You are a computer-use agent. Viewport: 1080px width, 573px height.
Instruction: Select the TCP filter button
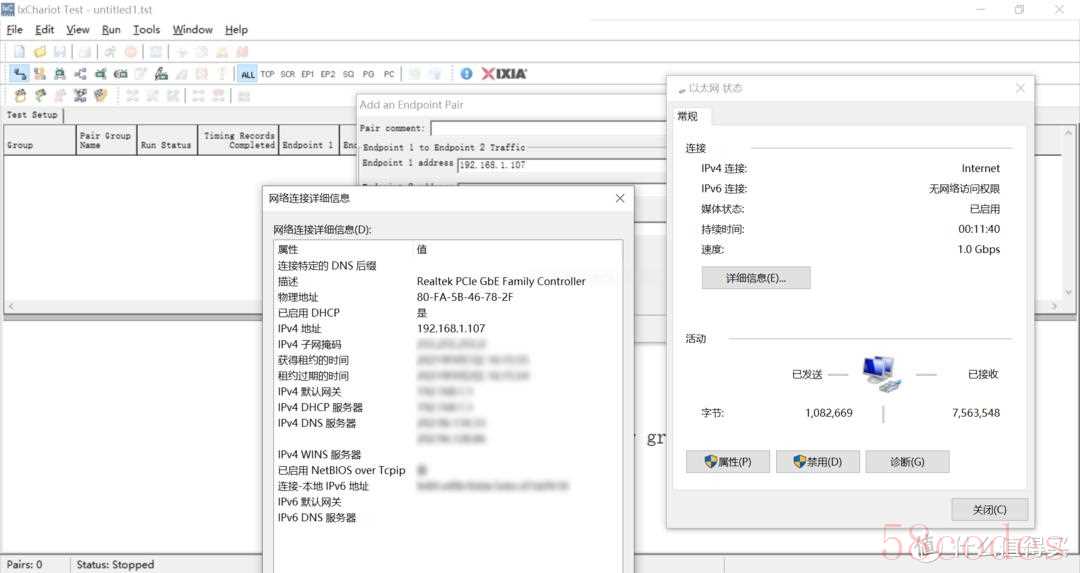click(x=268, y=74)
